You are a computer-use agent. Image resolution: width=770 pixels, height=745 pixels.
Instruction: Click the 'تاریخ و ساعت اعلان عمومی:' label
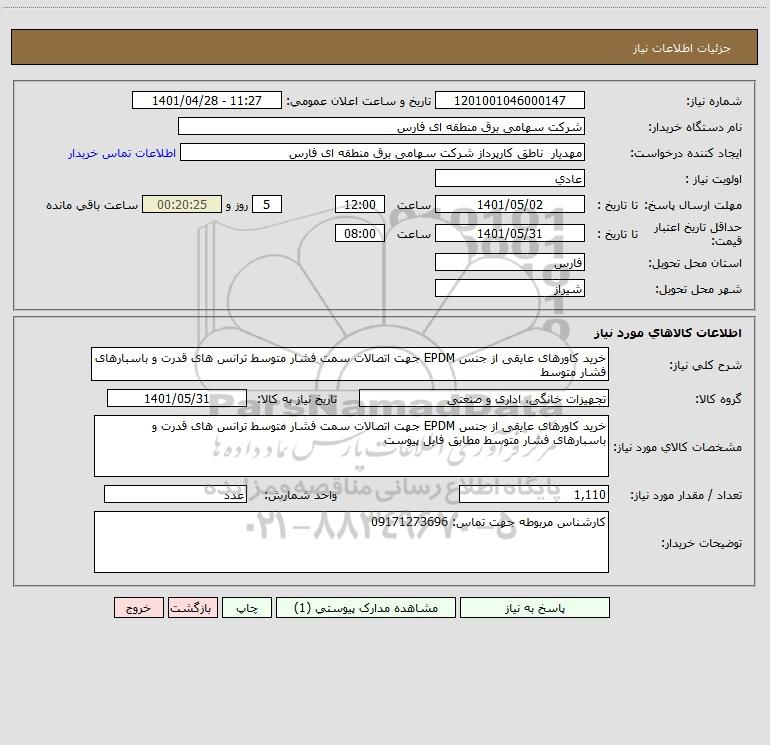359,101
